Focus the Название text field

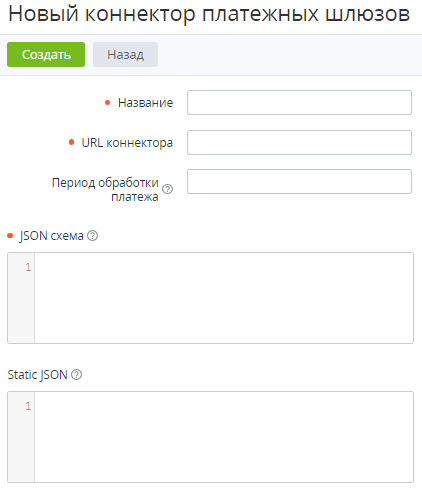click(x=299, y=102)
